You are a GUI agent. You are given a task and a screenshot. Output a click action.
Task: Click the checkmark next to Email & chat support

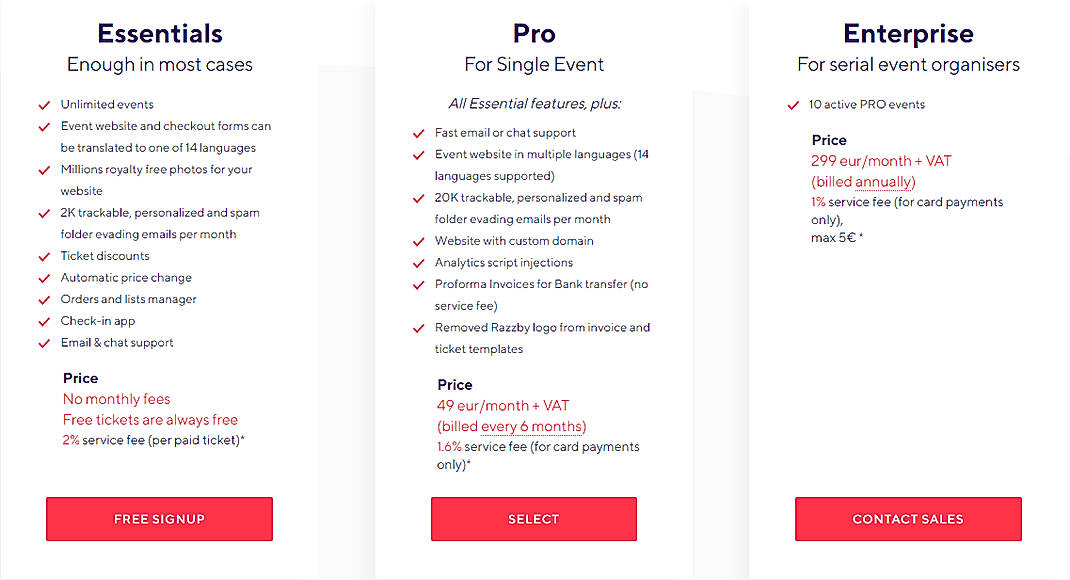point(44,342)
